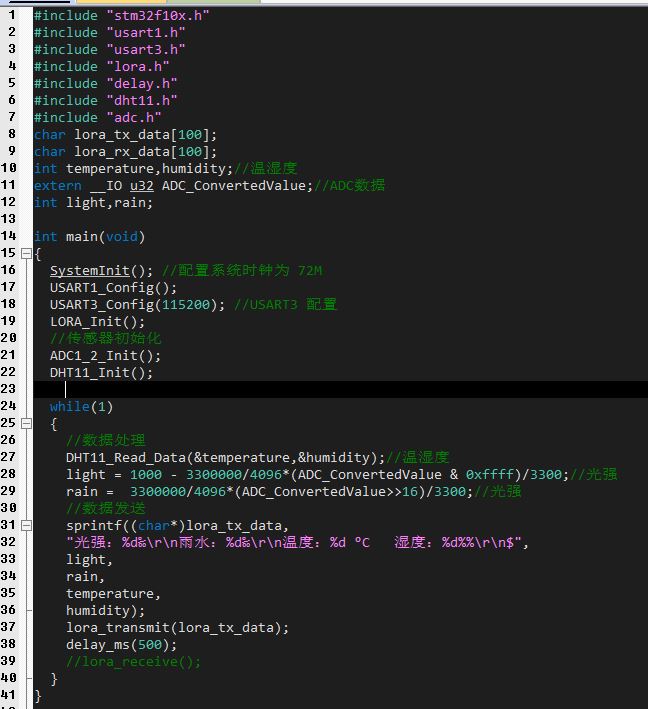Viewport: 648px width, 709px height.
Task: Click the light = 1000 assignment line
Action: pos(317,475)
